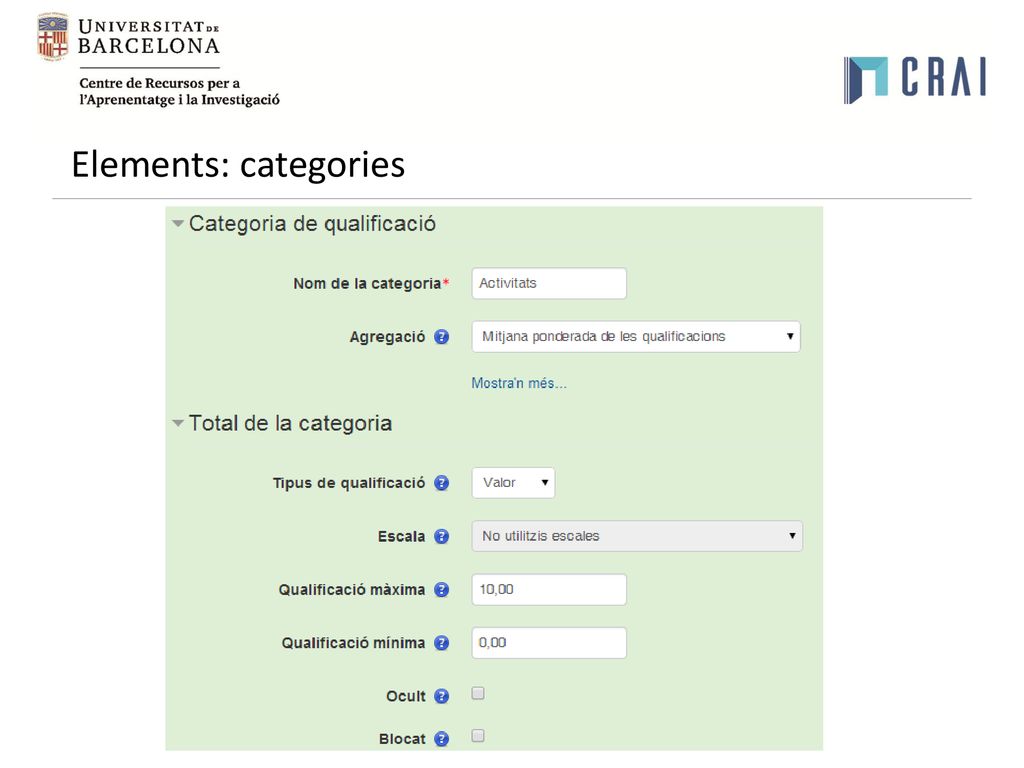Collapse the Total de la categoria section

[178, 424]
